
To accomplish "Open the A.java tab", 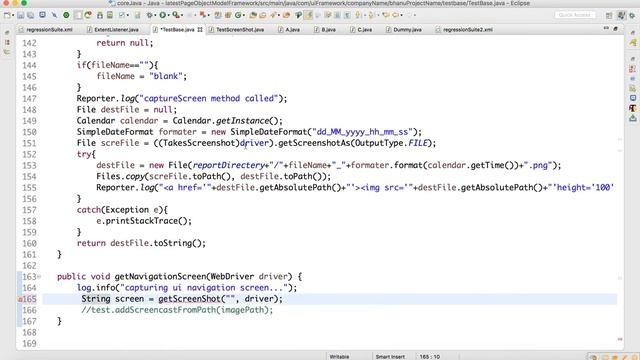I will [289, 30].
